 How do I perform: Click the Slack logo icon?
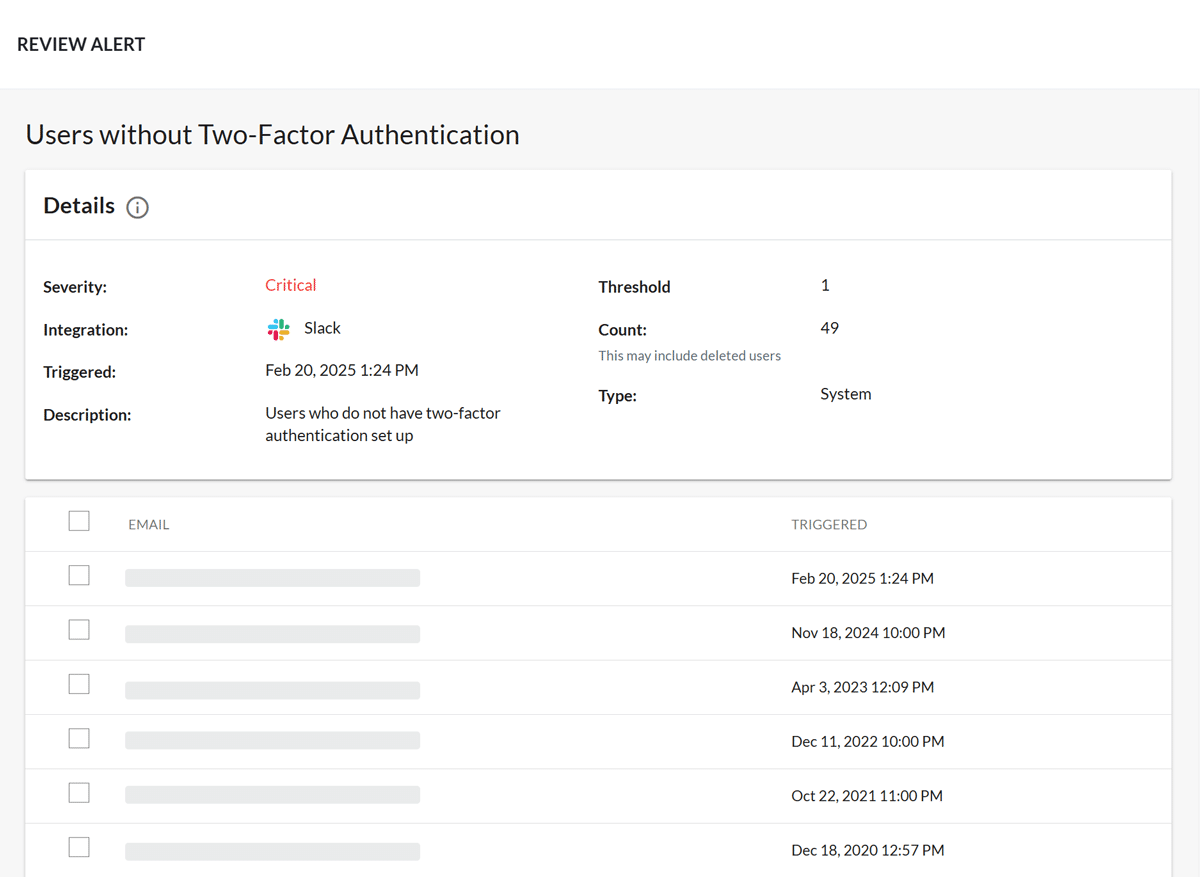(x=279, y=329)
